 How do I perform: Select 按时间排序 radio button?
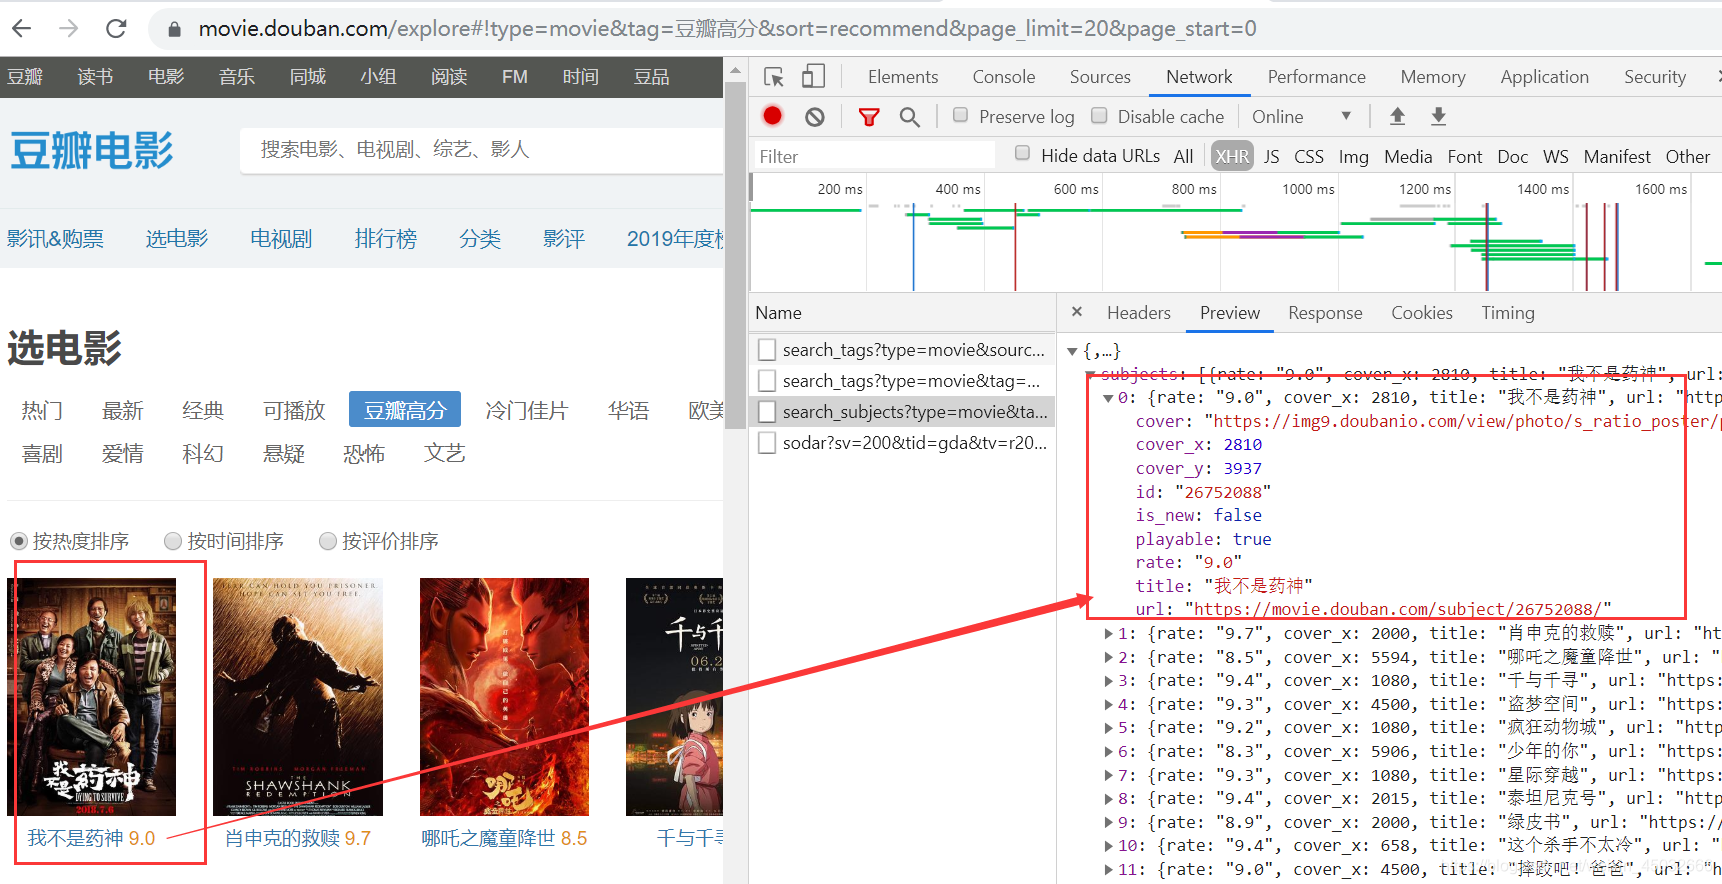pos(173,541)
